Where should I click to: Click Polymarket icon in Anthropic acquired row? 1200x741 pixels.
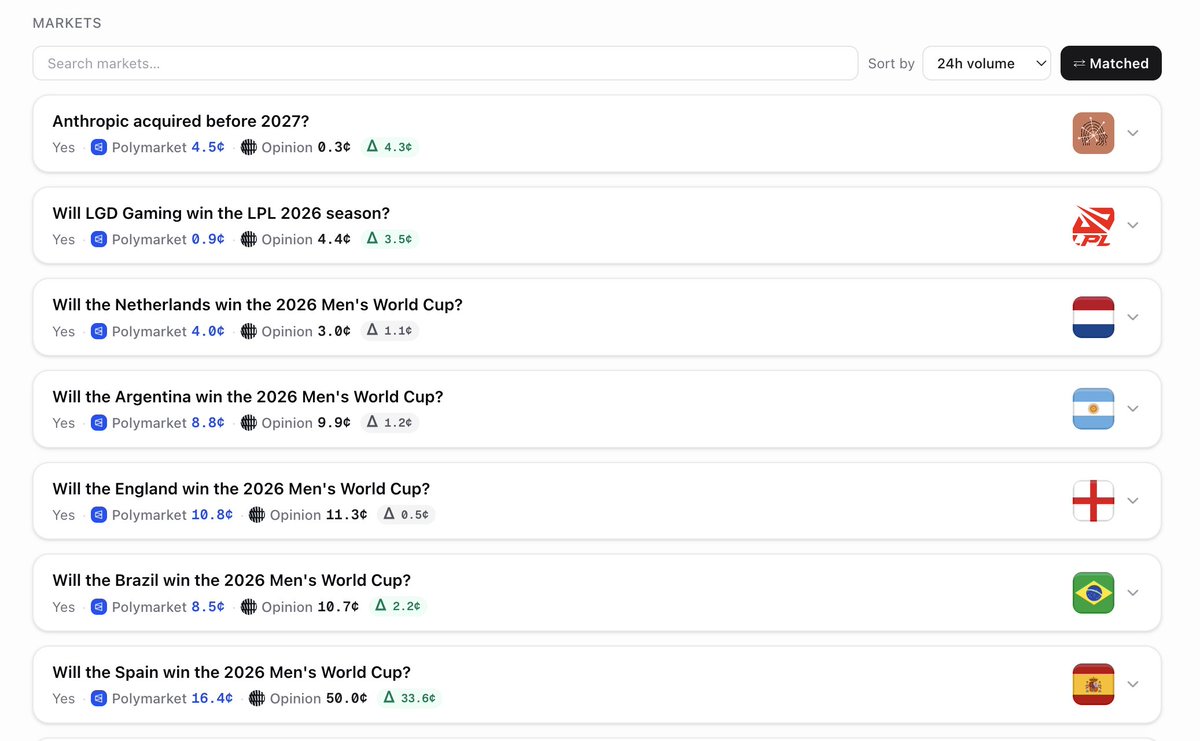click(x=99, y=147)
